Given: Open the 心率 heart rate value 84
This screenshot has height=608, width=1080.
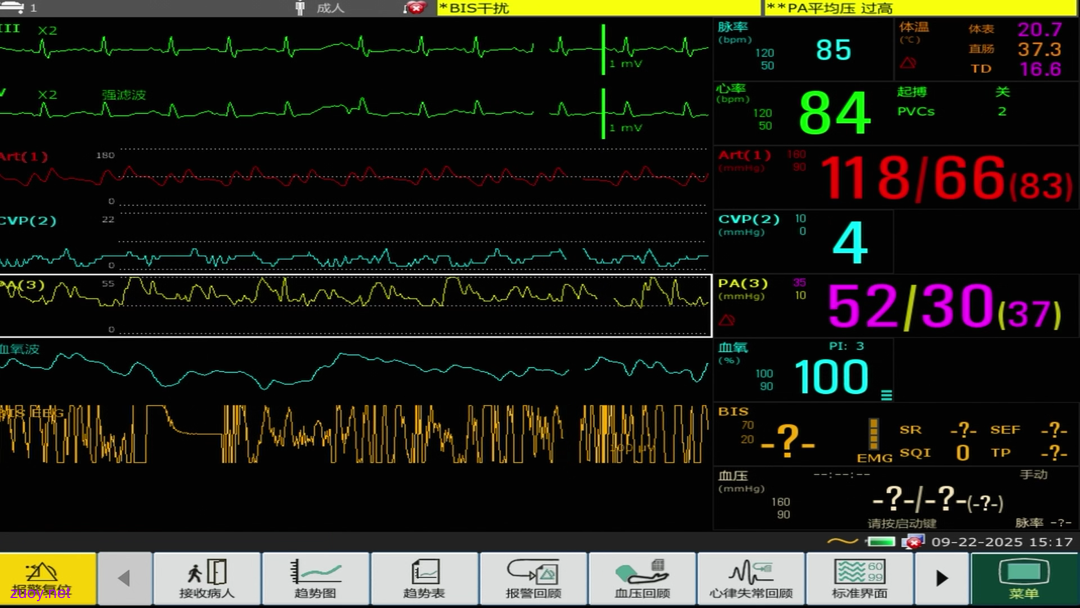Looking at the screenshot, I should [x=835, y=114].
